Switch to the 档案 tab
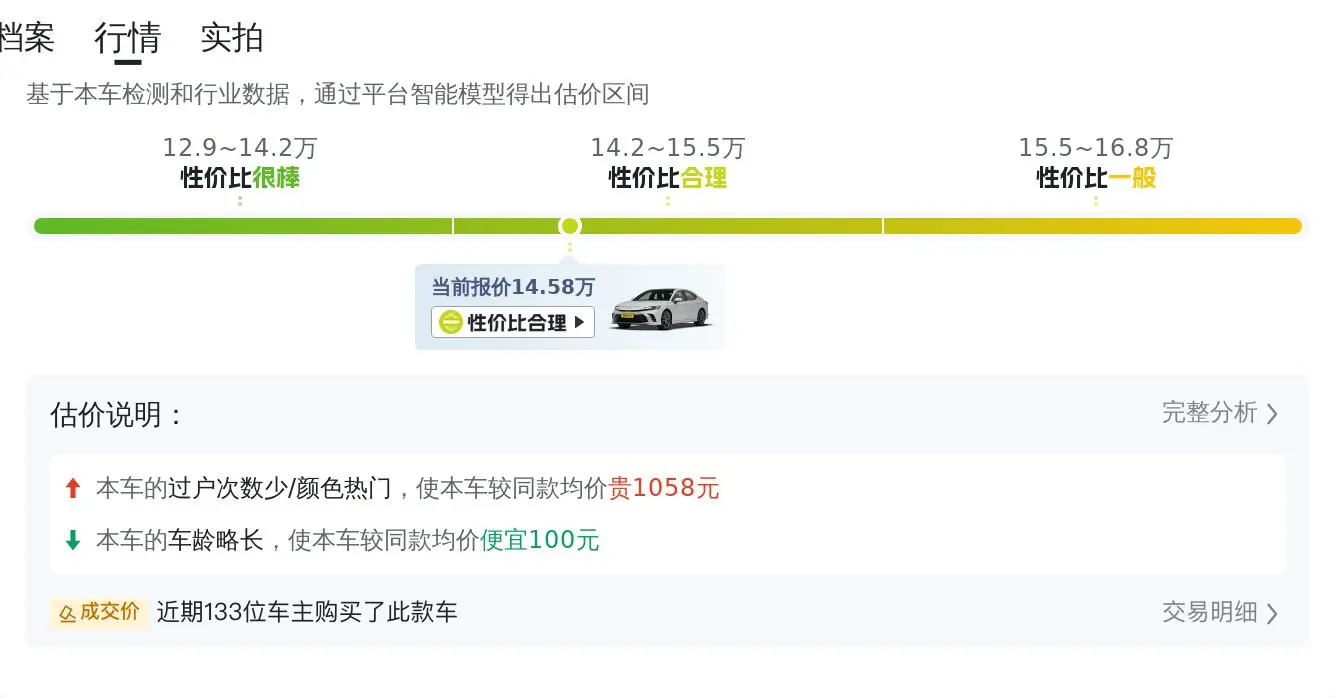The image size is (1336, 698). click(27, 38)
